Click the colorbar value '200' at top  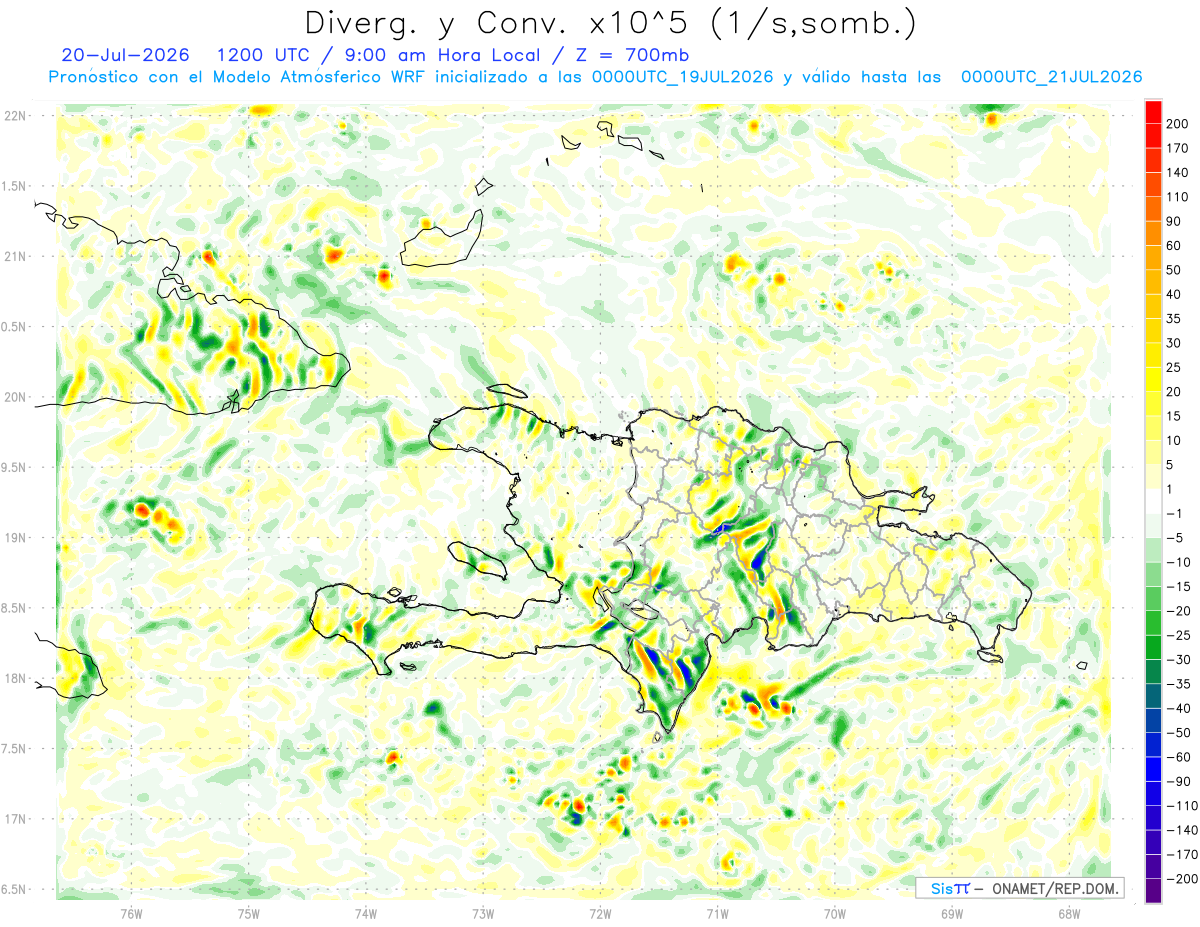pos(1177,124)
